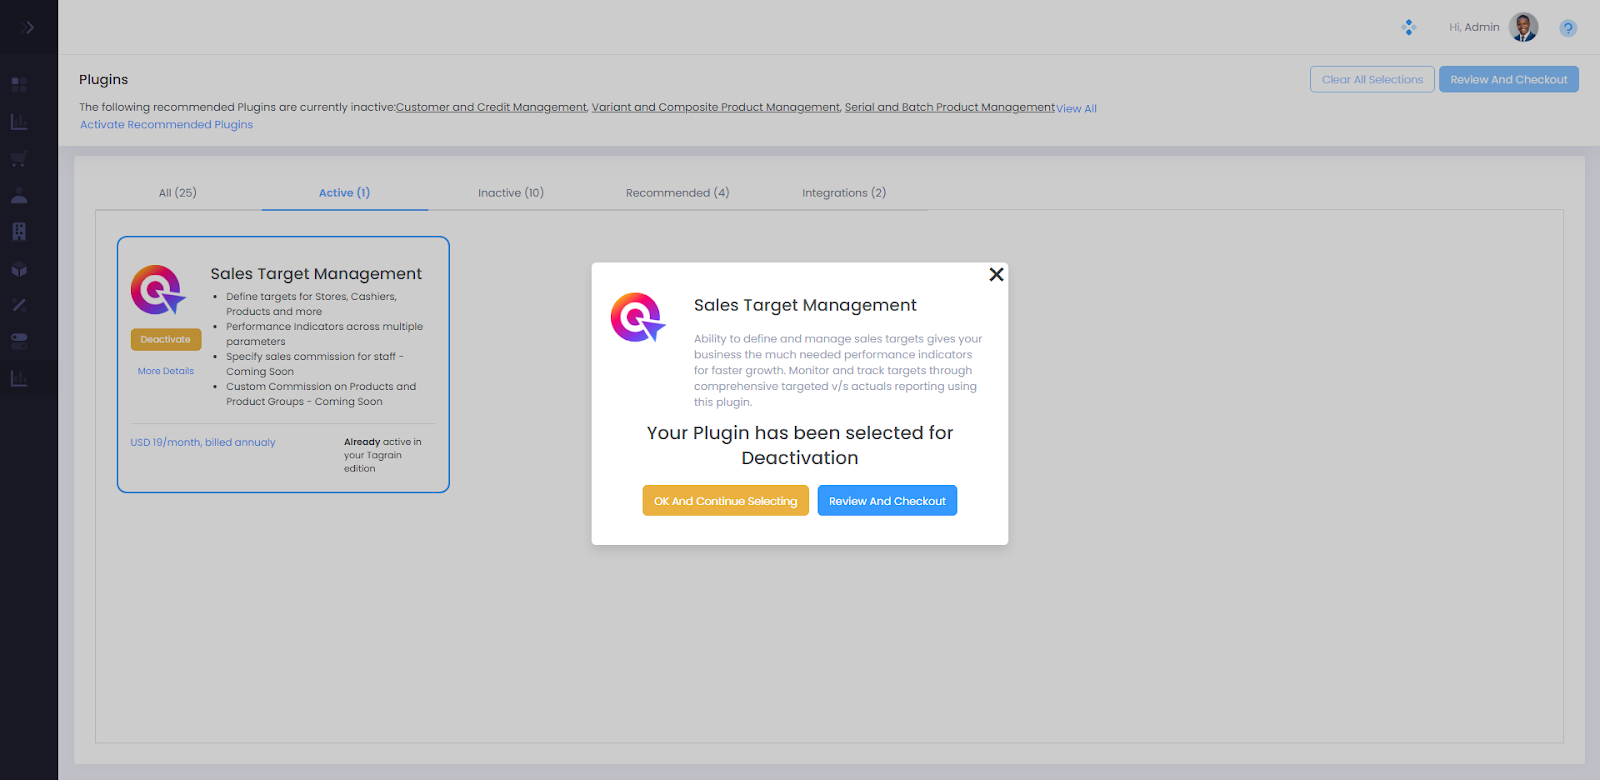Open the cube box icon in sidebar

(x=19, y=269)
